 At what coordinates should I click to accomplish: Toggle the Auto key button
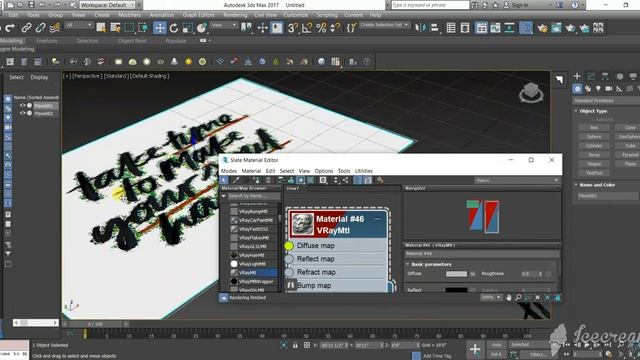click(496, 345)
